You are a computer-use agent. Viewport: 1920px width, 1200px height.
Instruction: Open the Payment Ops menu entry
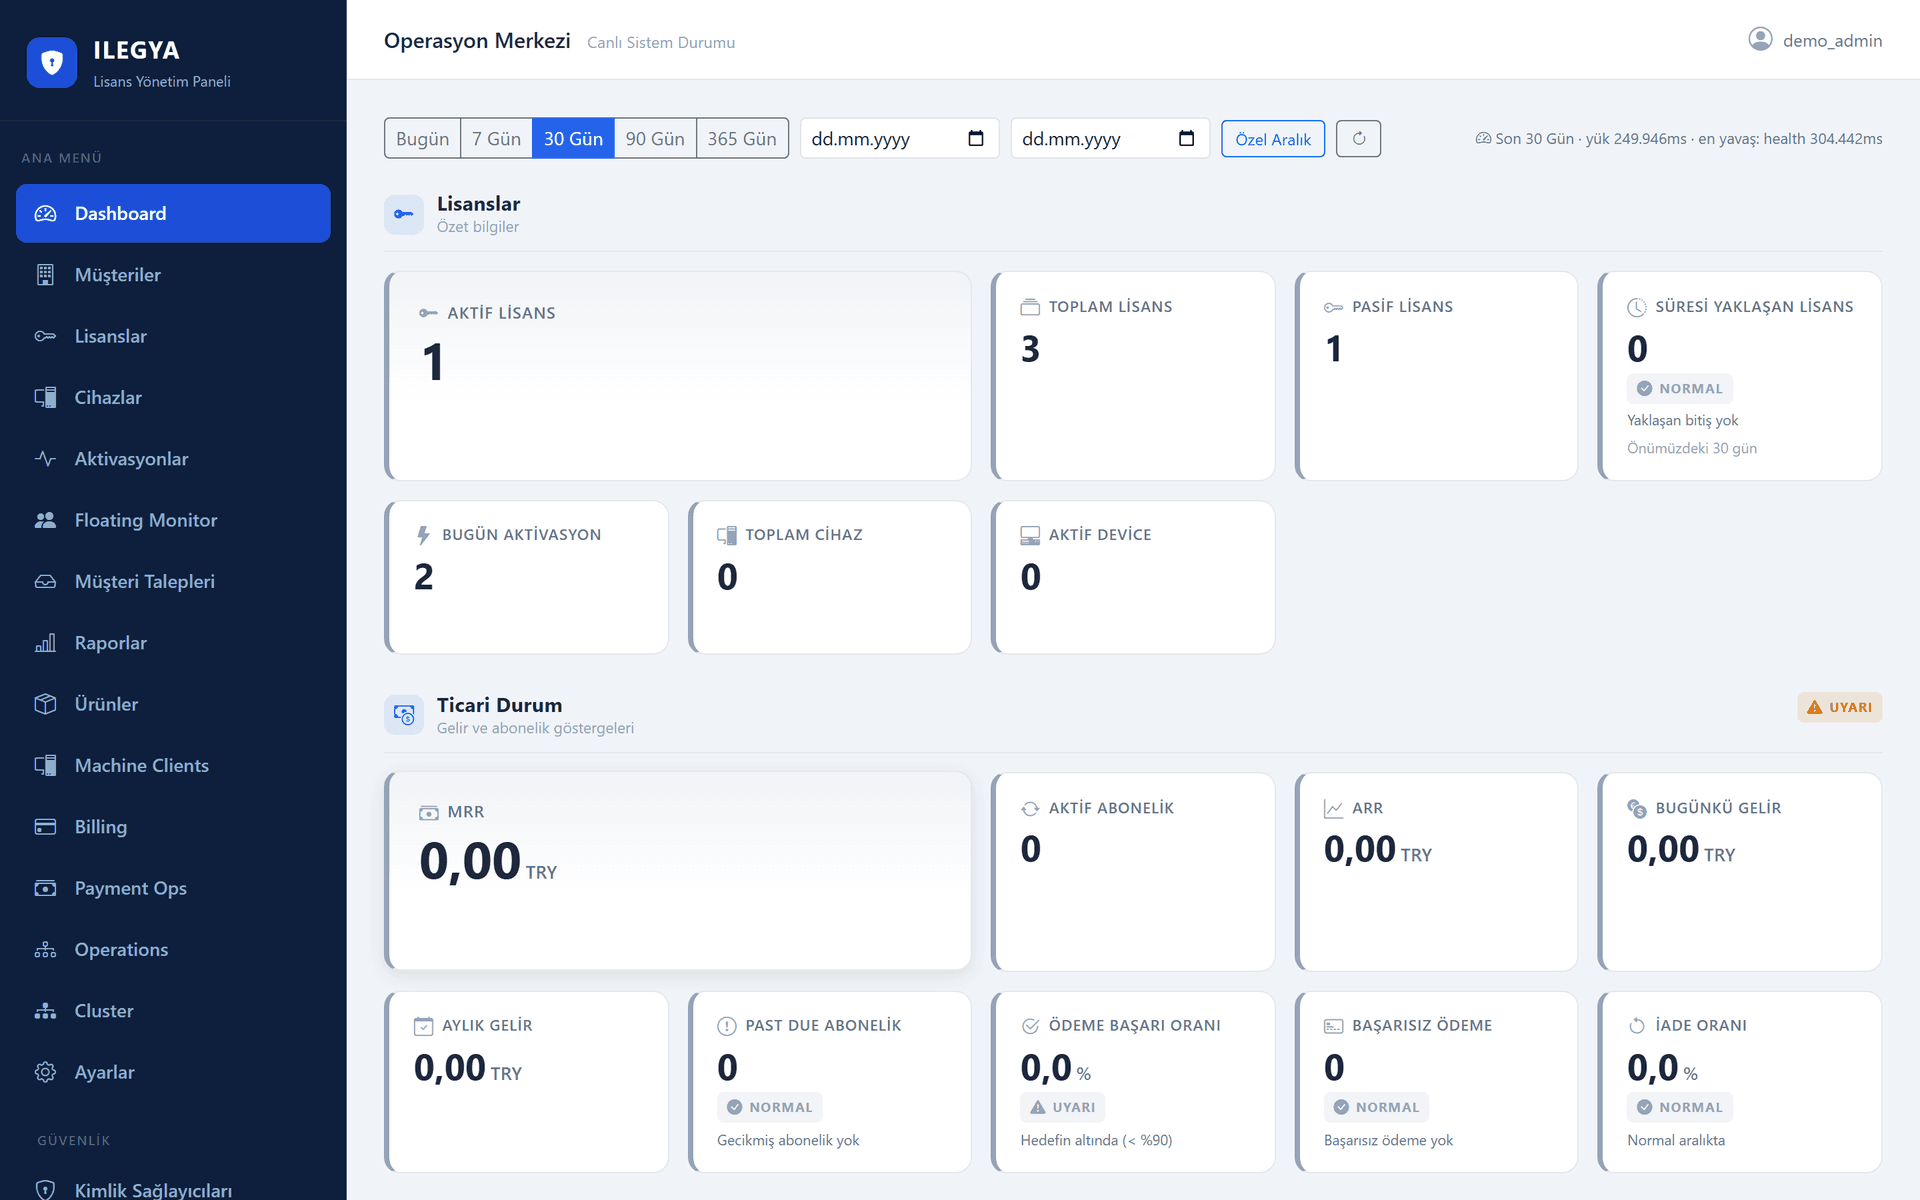tap(173, 888)
